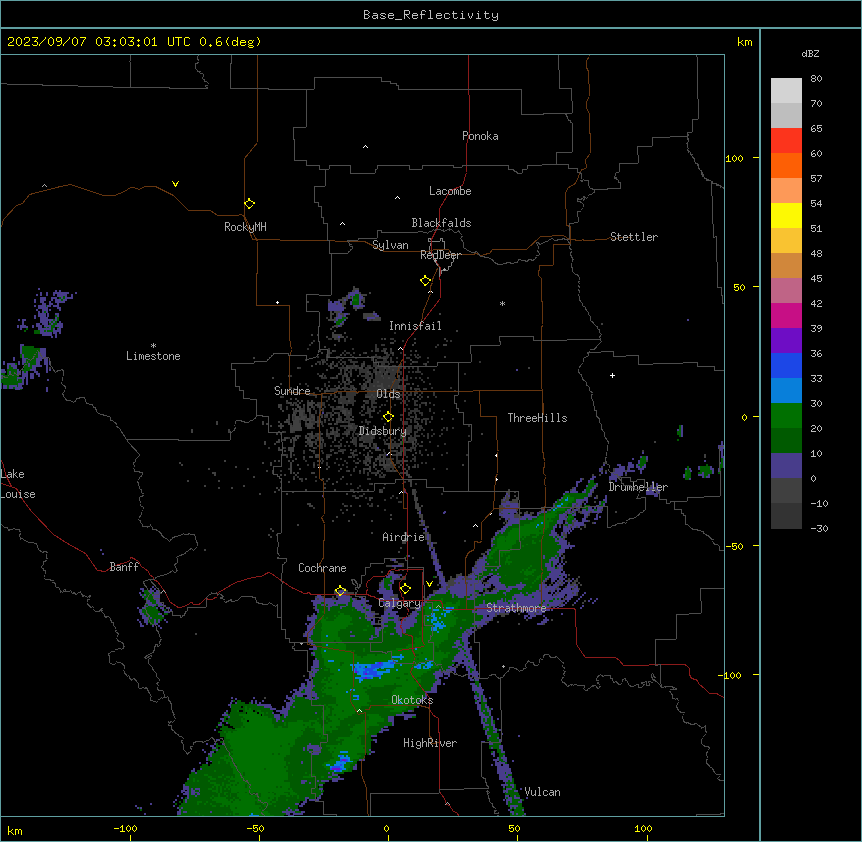Click the RockyMH label
862x842 pixels.
[x=245, y=227]
